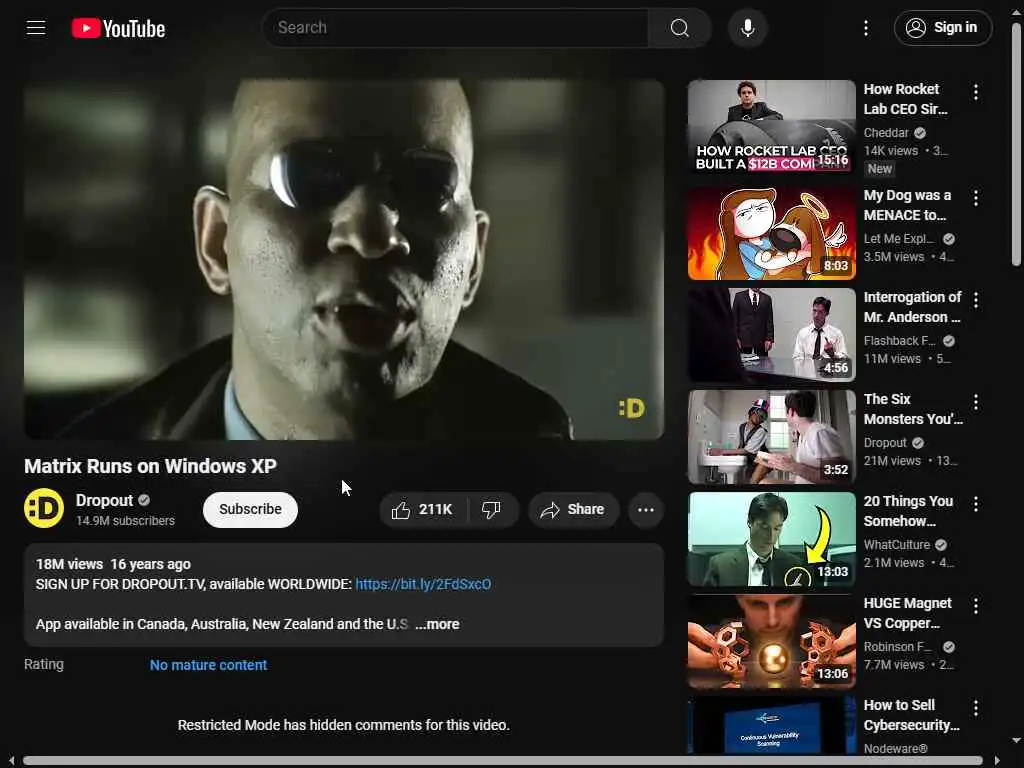Like the video with 211K likes
This screenshot has height=768, width=1024.
pyautogui.click(x=423, y=509)
